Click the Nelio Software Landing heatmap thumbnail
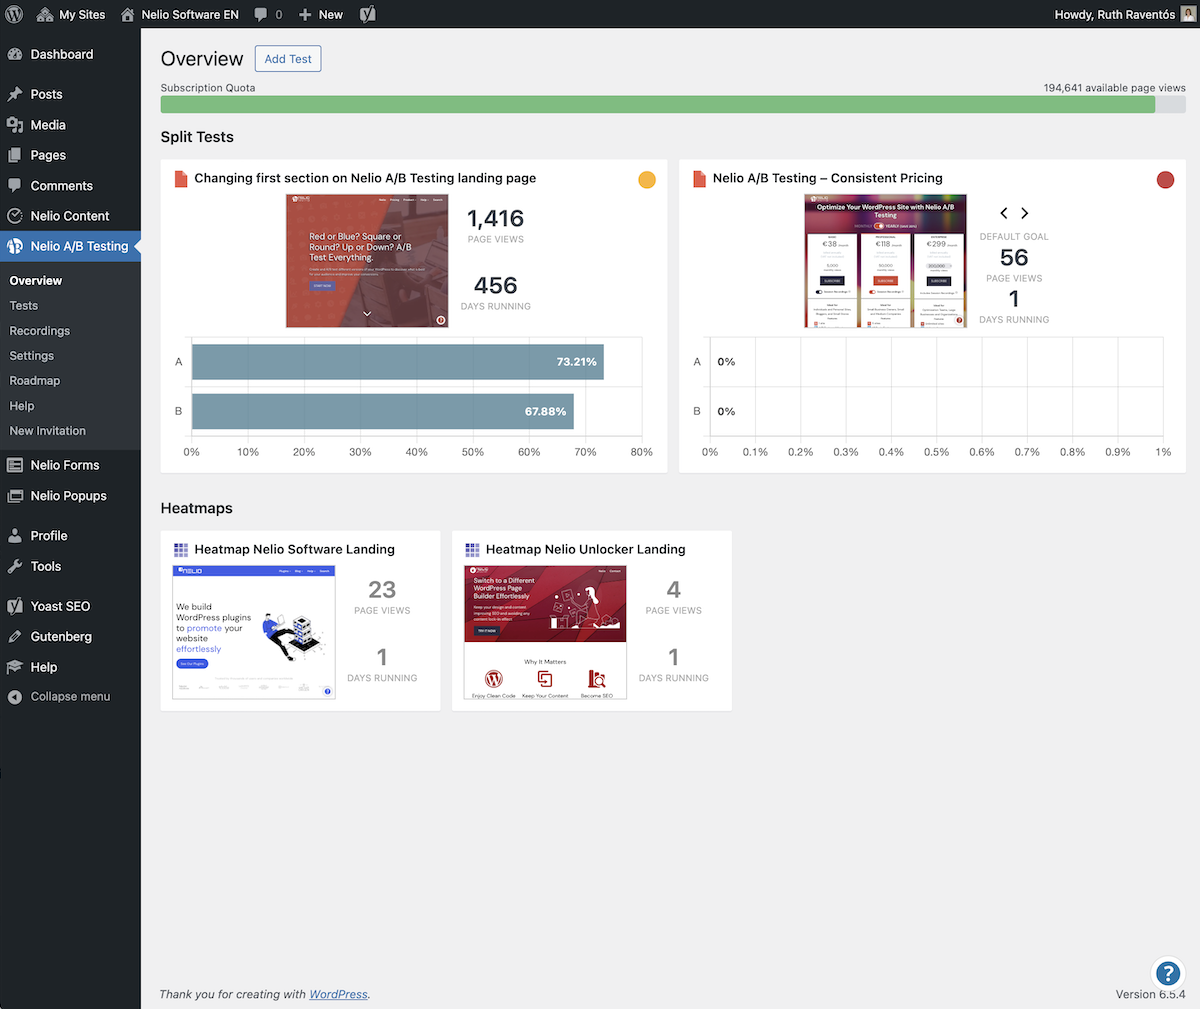Viewport: 1200px width, 1009px height. pos(254,632)
